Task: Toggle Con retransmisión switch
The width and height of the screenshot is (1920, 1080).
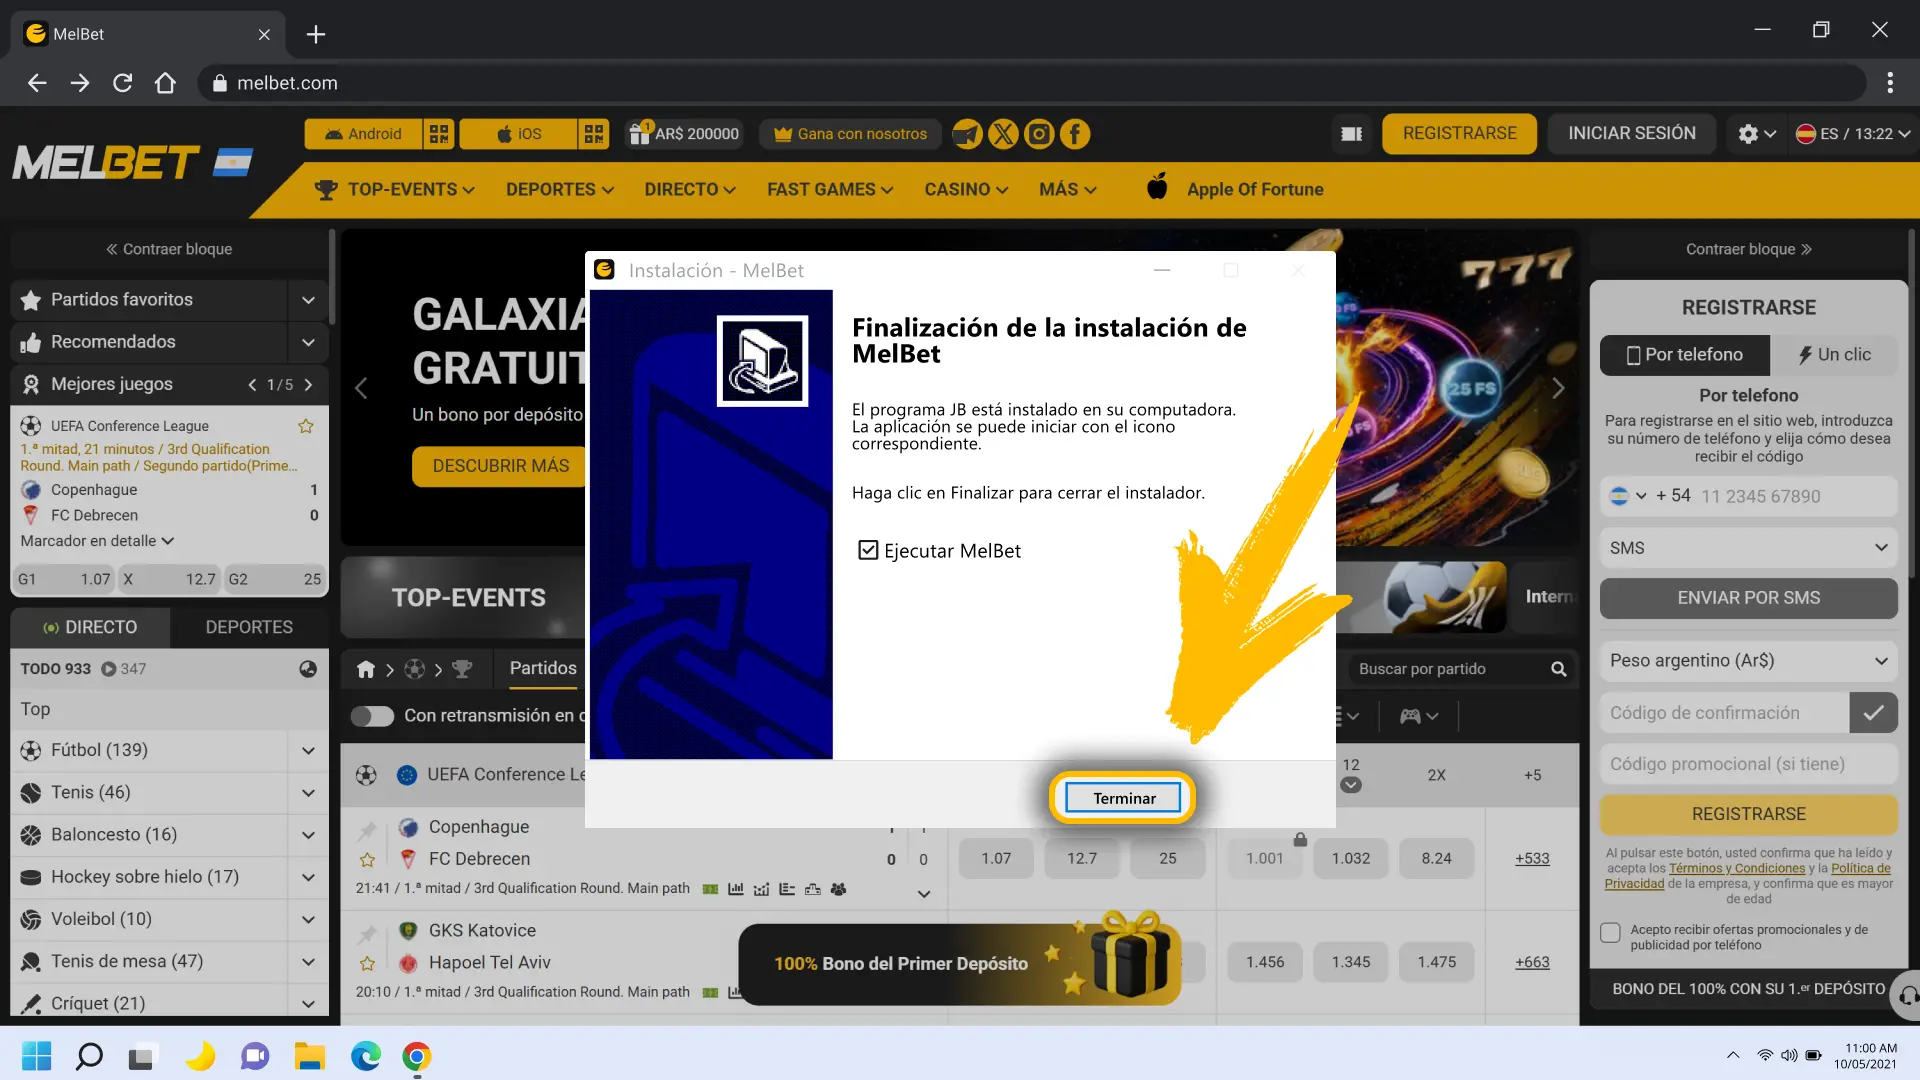Action: click(x=373, y=716)
